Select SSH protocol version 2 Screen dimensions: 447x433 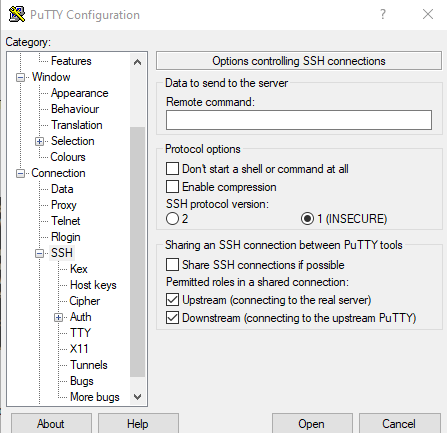172,219
